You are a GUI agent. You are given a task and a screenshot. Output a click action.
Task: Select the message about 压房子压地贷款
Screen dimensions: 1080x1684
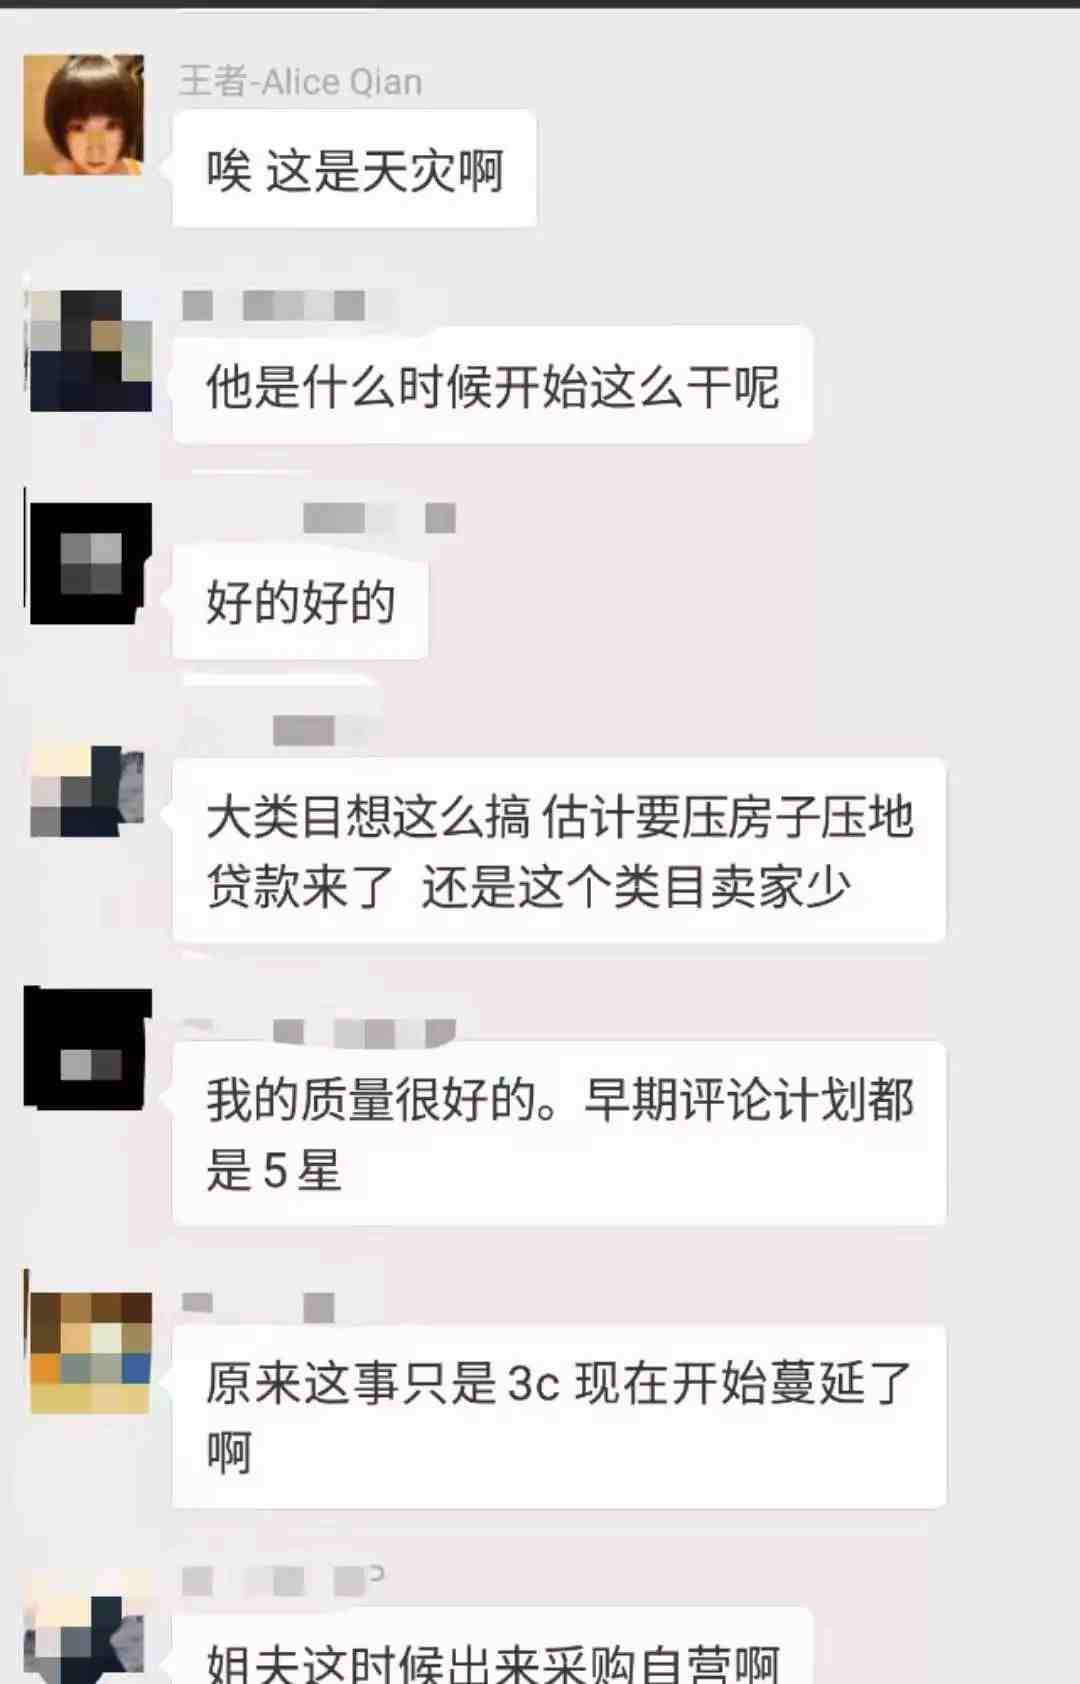tap(559, 851)
